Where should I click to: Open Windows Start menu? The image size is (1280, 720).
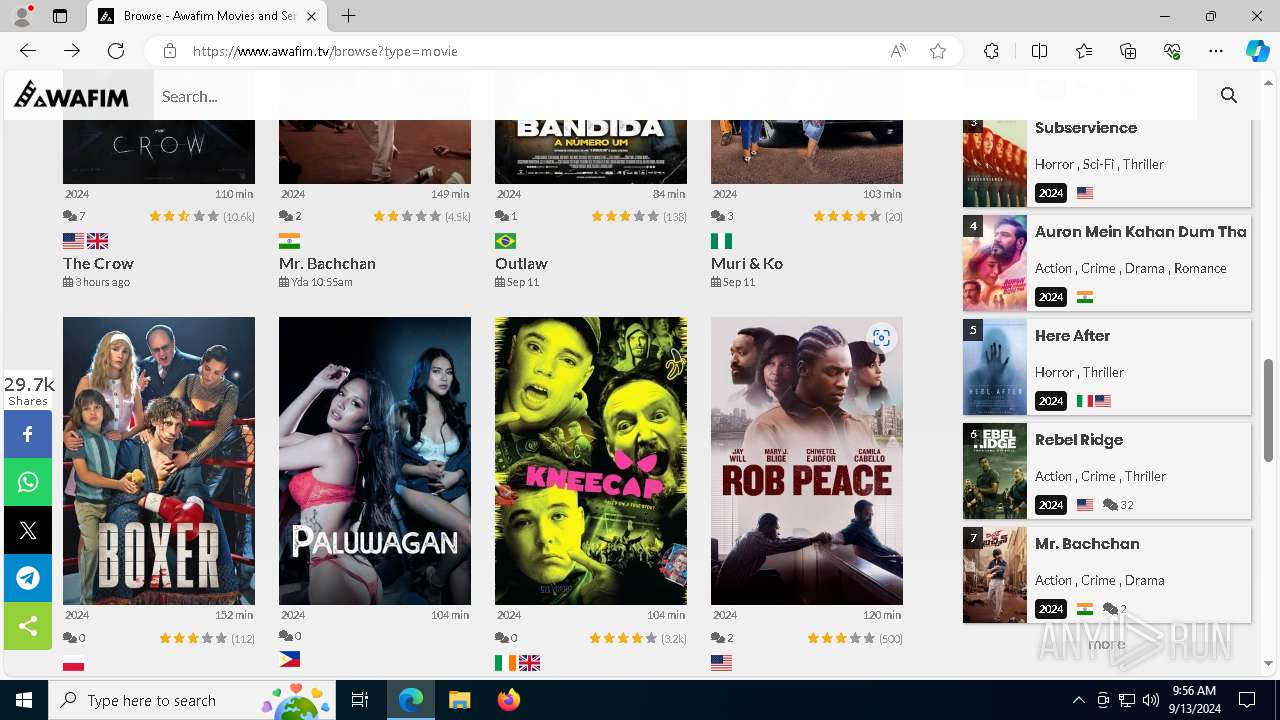[24, 700]
